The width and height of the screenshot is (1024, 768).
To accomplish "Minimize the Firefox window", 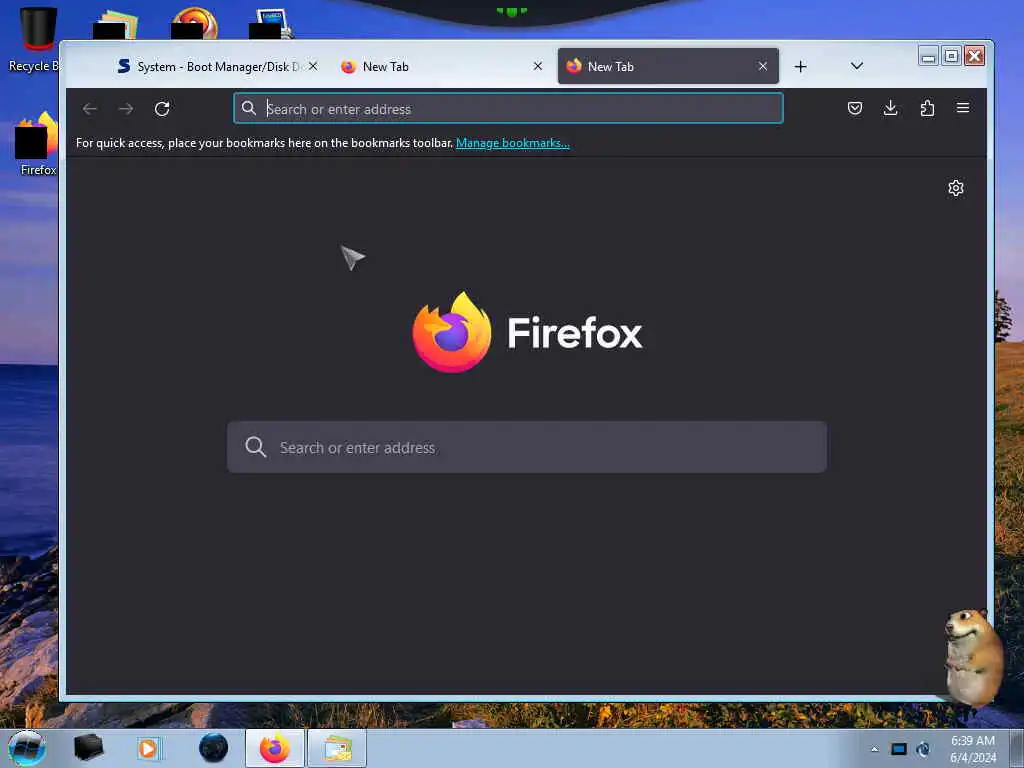I will 928,56.
